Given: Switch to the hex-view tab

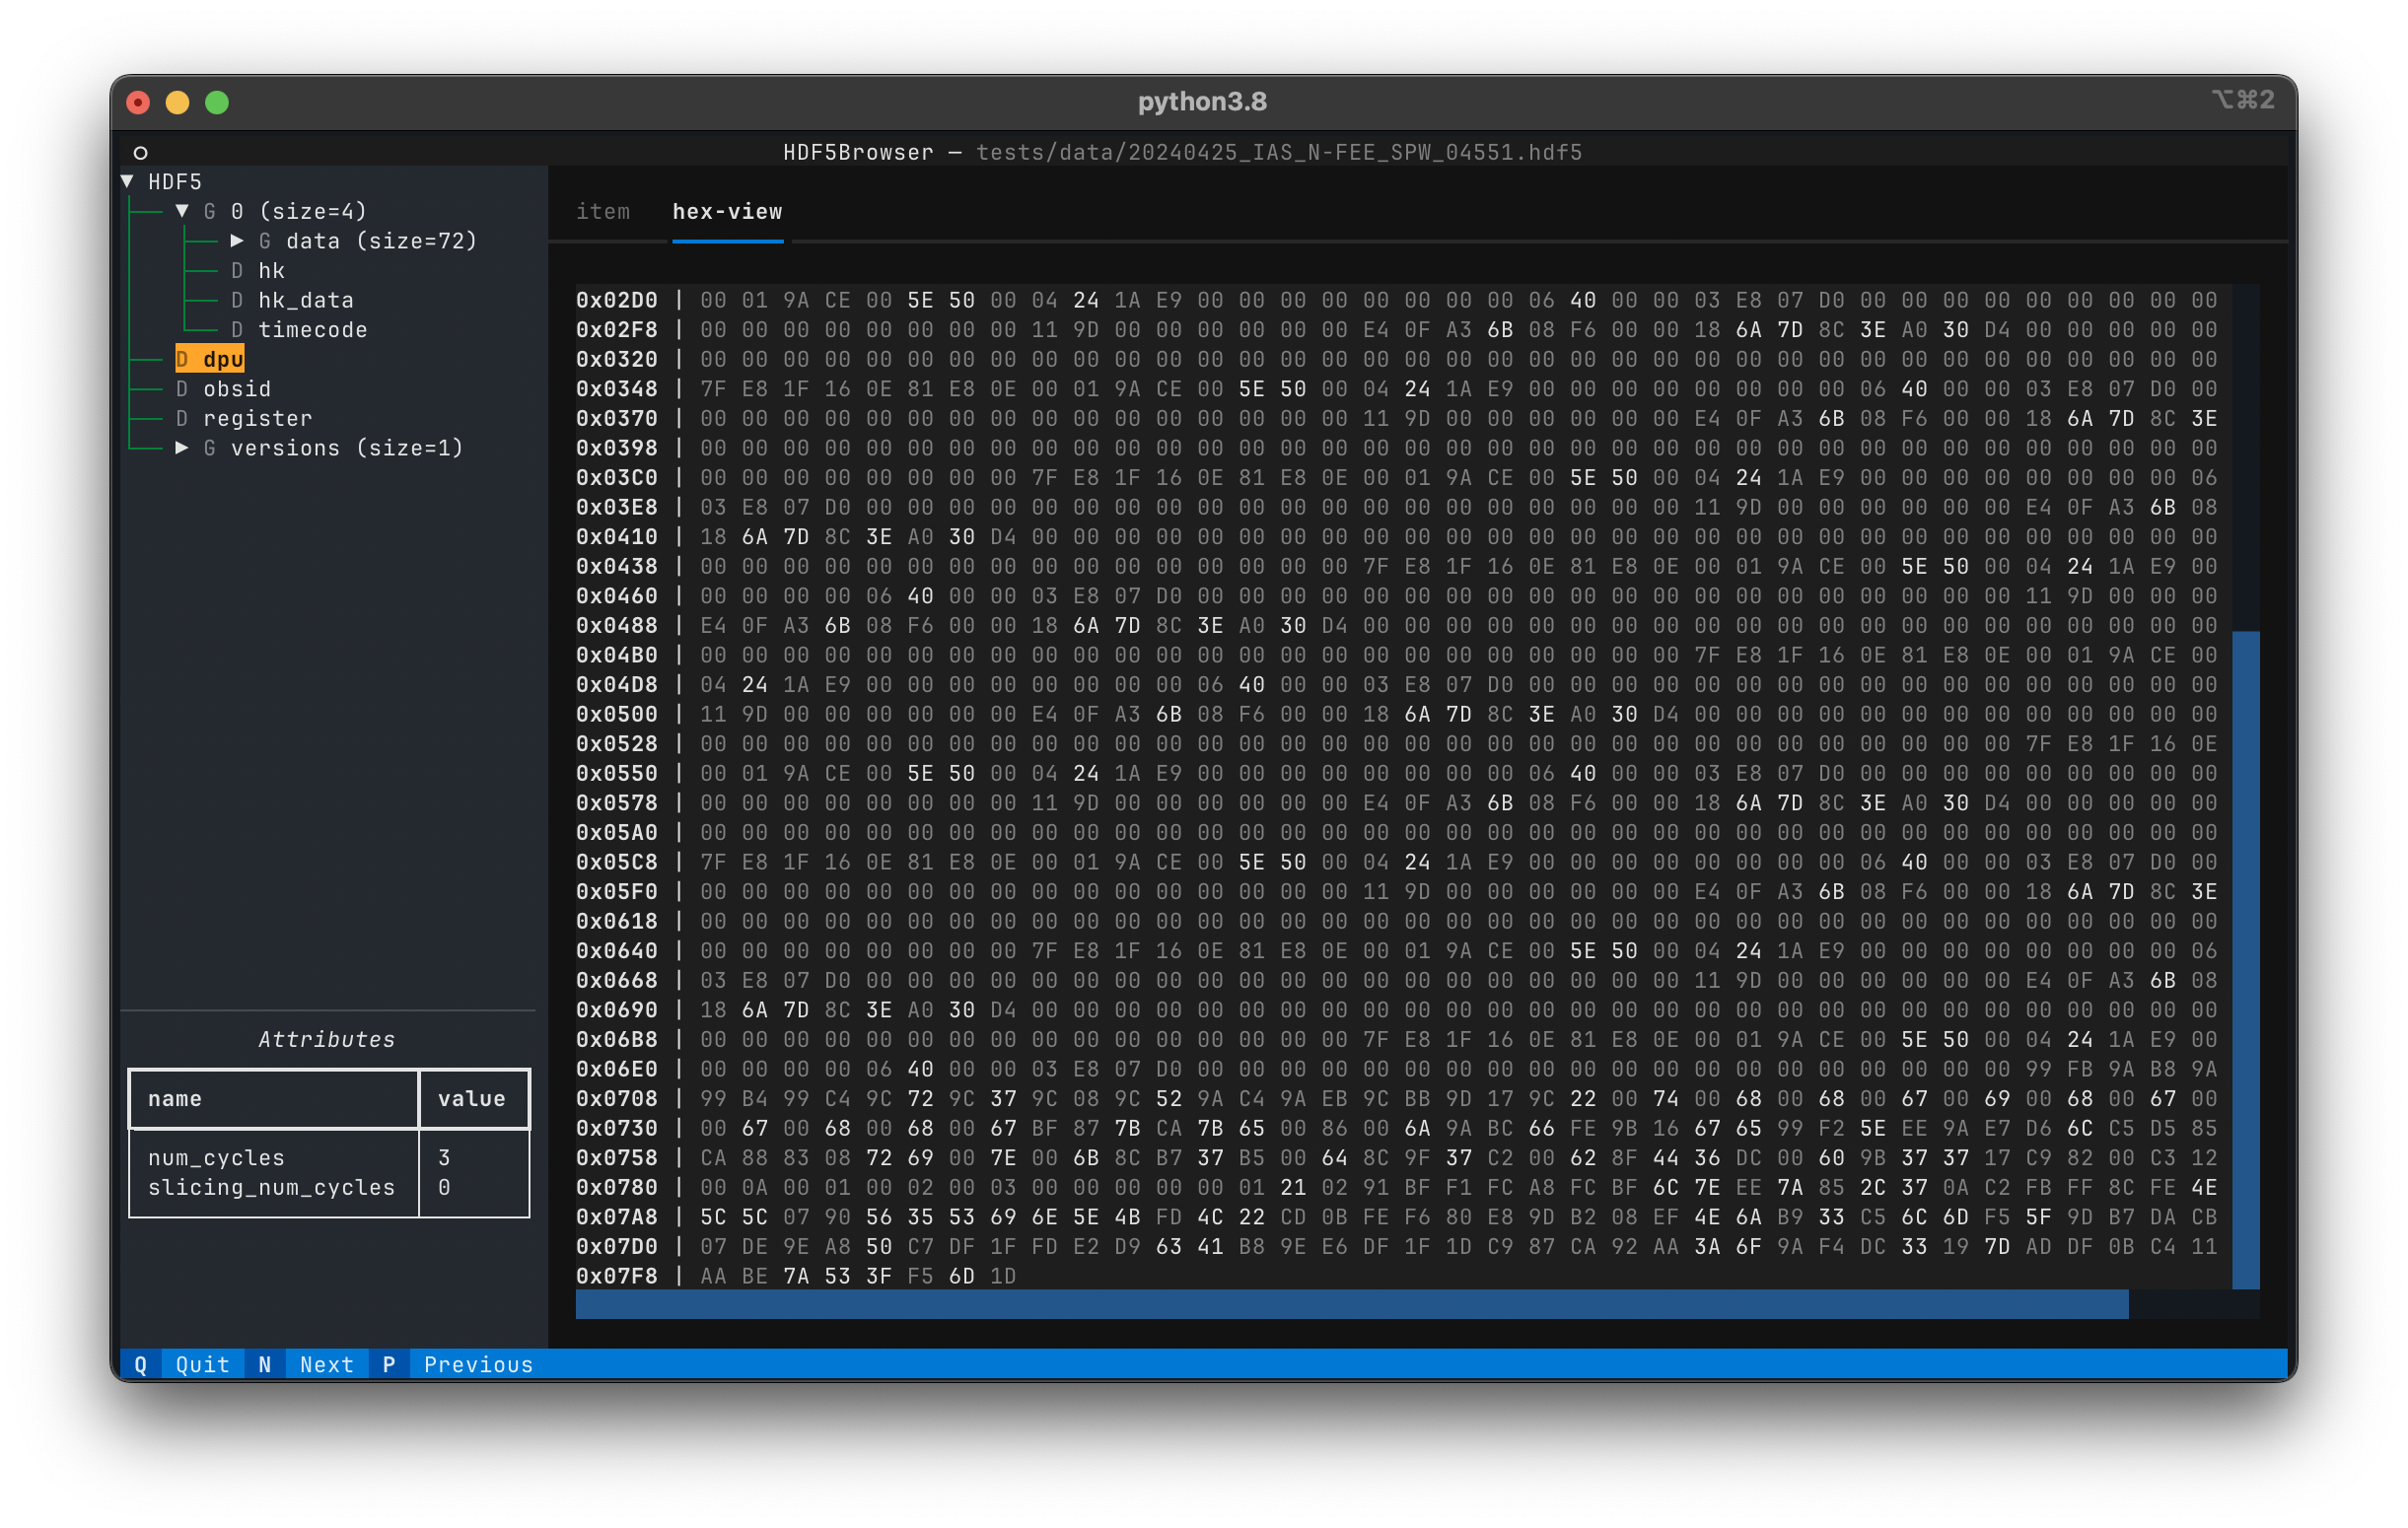Looking at the screenshot, I should click(x=727, y=209).
